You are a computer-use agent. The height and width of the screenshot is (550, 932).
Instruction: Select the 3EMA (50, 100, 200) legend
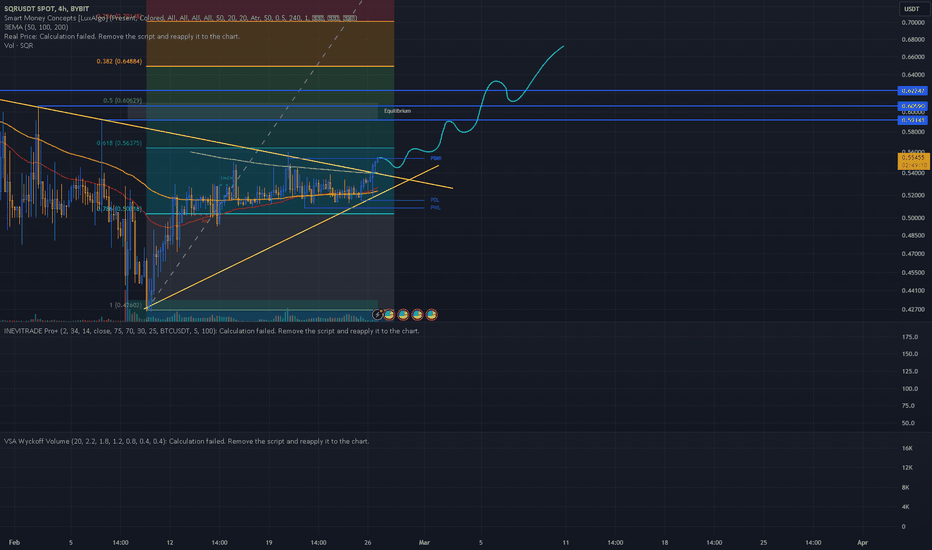(x=36, y=27)
